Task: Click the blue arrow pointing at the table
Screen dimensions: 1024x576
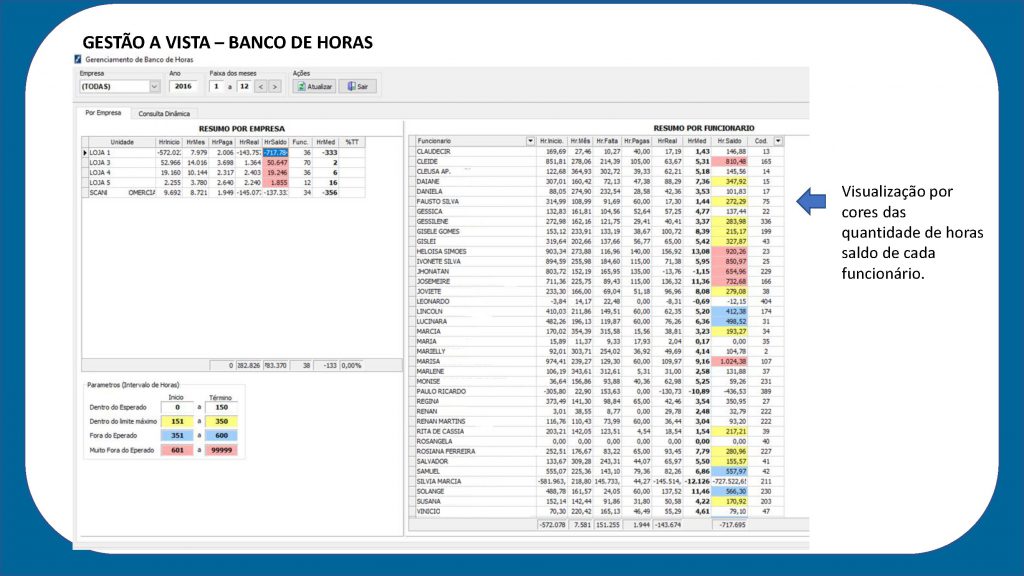Action: (811, 201)
